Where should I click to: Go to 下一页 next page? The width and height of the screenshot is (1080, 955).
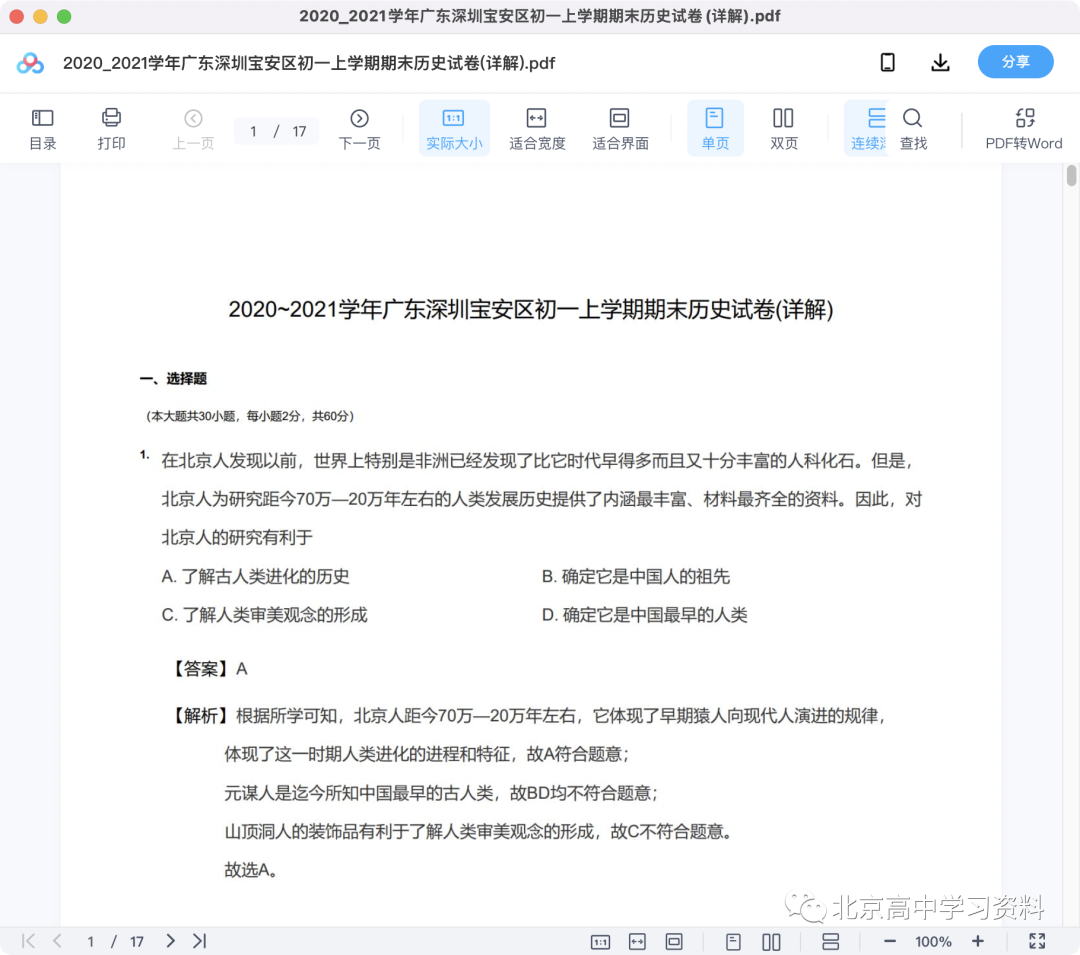(x=359, y=129)
